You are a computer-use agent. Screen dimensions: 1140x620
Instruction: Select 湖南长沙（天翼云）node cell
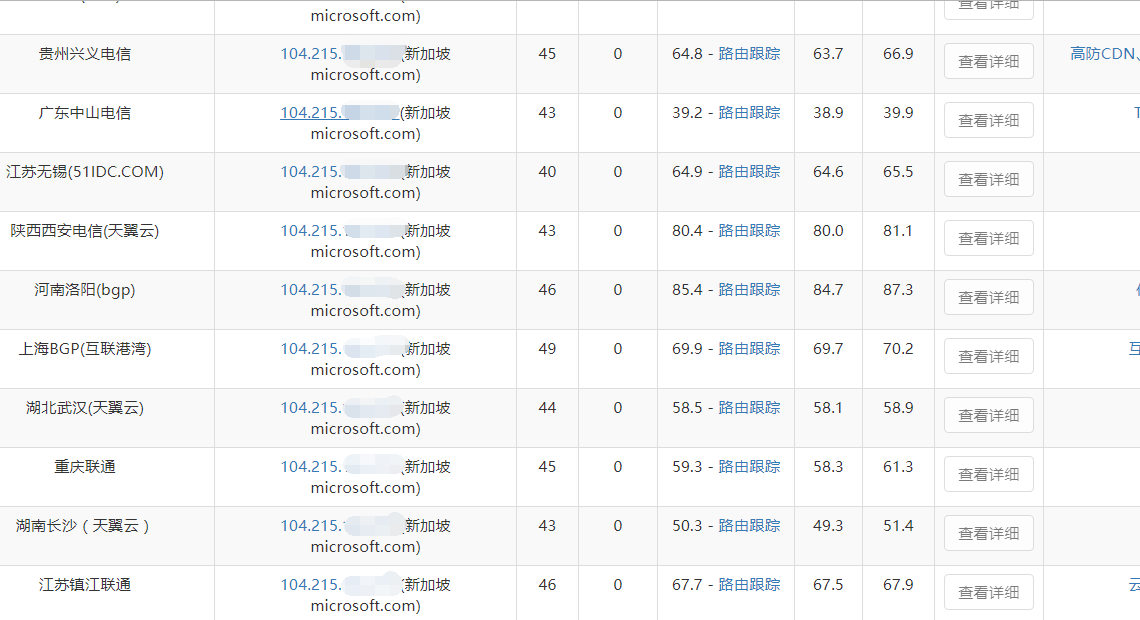(83, 525)
